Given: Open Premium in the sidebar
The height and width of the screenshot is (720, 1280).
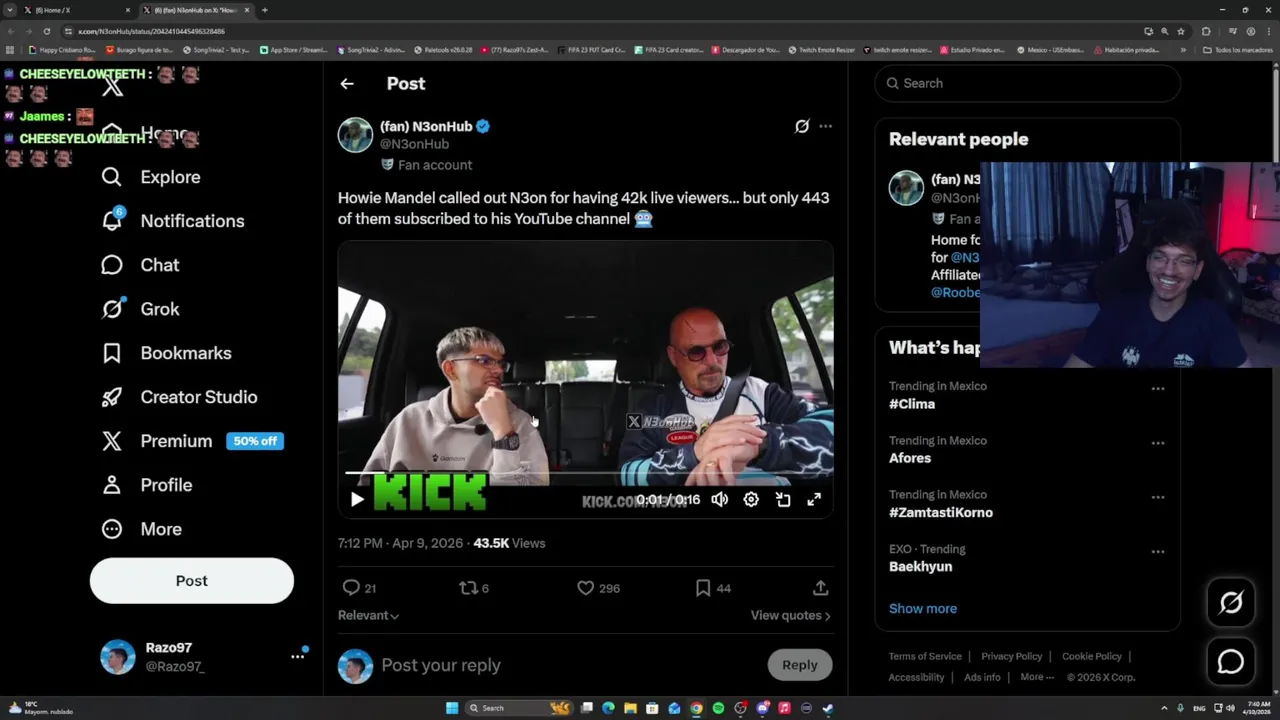Looking at the screenshot, I should (x=192, y=441).
